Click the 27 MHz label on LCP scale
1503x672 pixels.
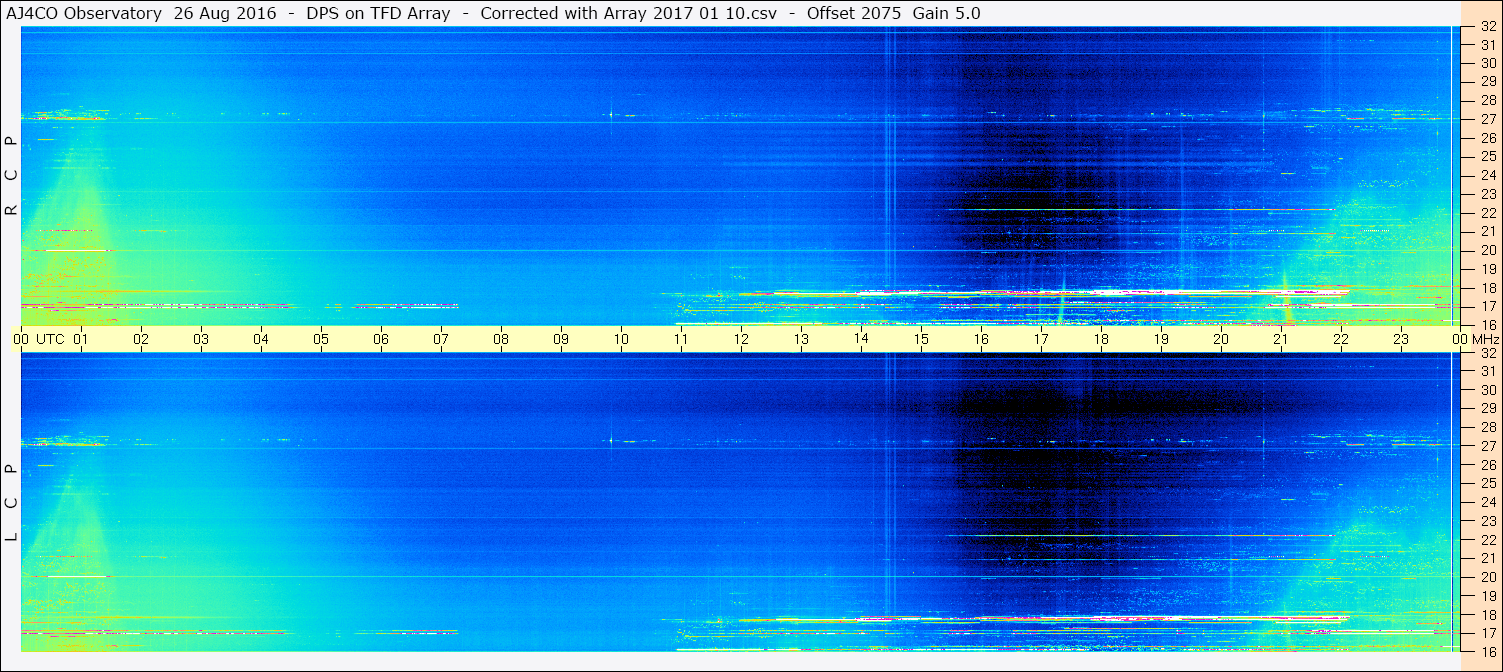(x=1487, y=446)
